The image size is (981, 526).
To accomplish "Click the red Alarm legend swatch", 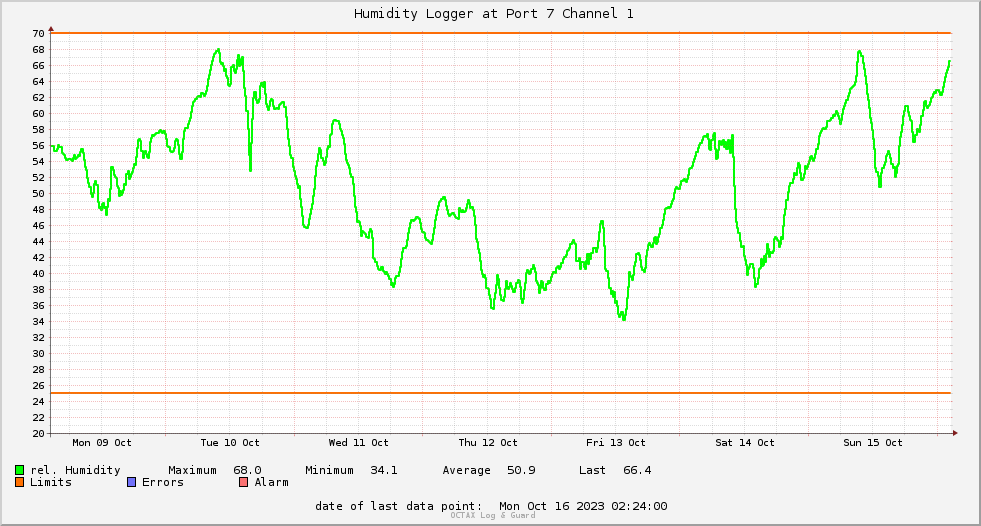I will (x=243, y=482).
